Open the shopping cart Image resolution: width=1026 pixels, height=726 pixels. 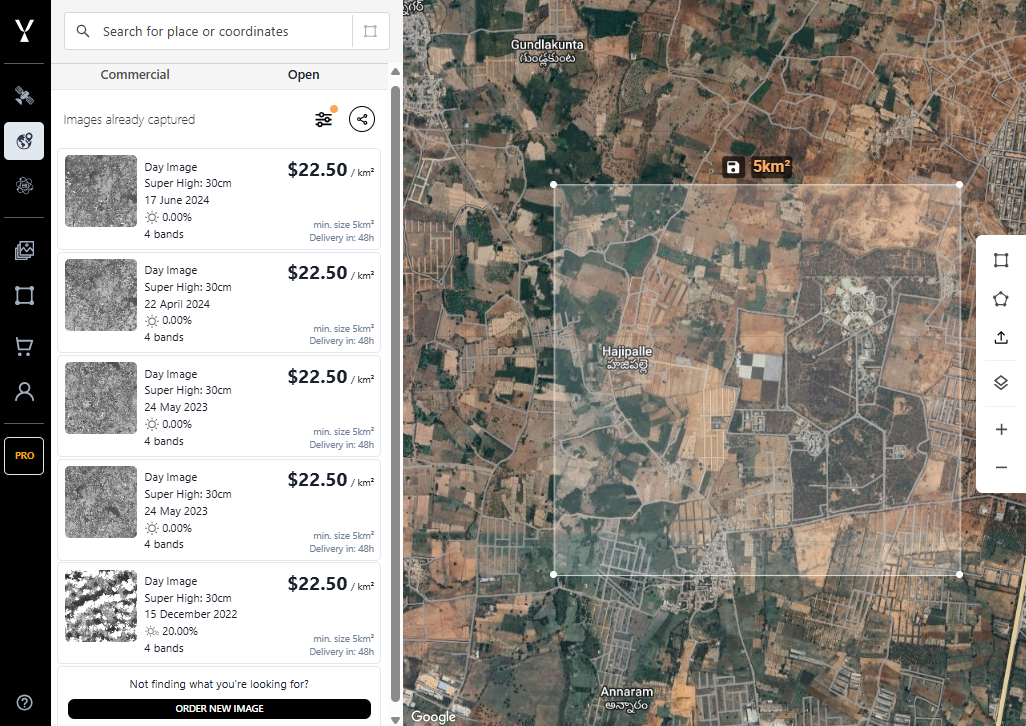(25, 347)
